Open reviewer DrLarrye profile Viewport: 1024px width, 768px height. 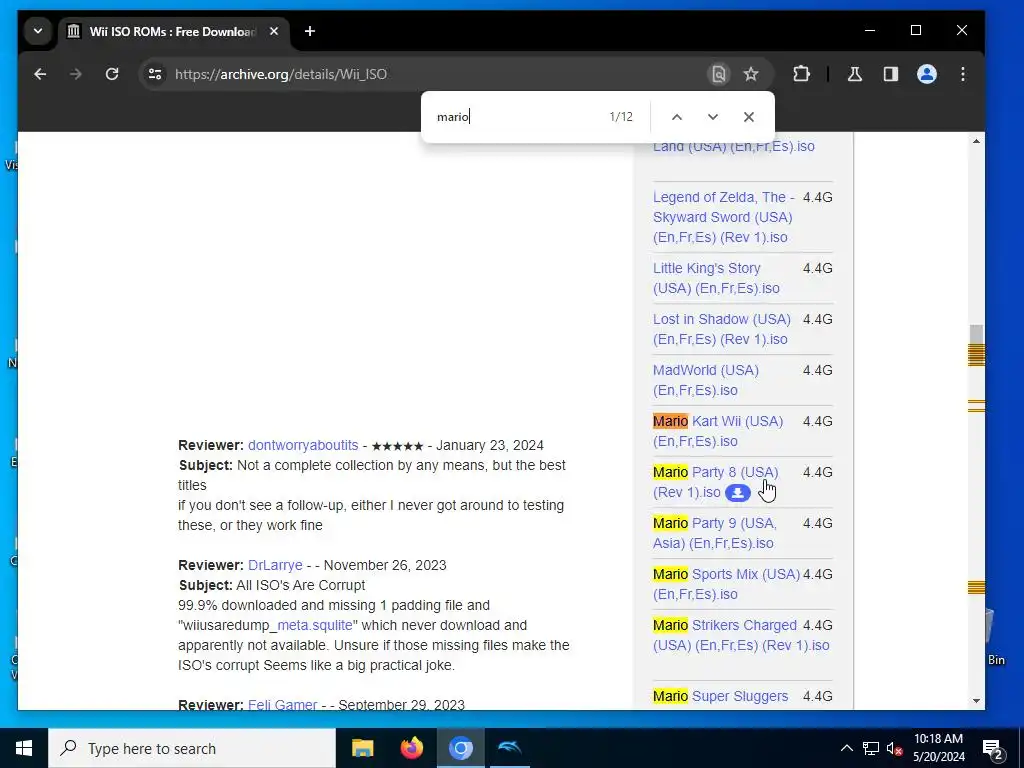275,565
